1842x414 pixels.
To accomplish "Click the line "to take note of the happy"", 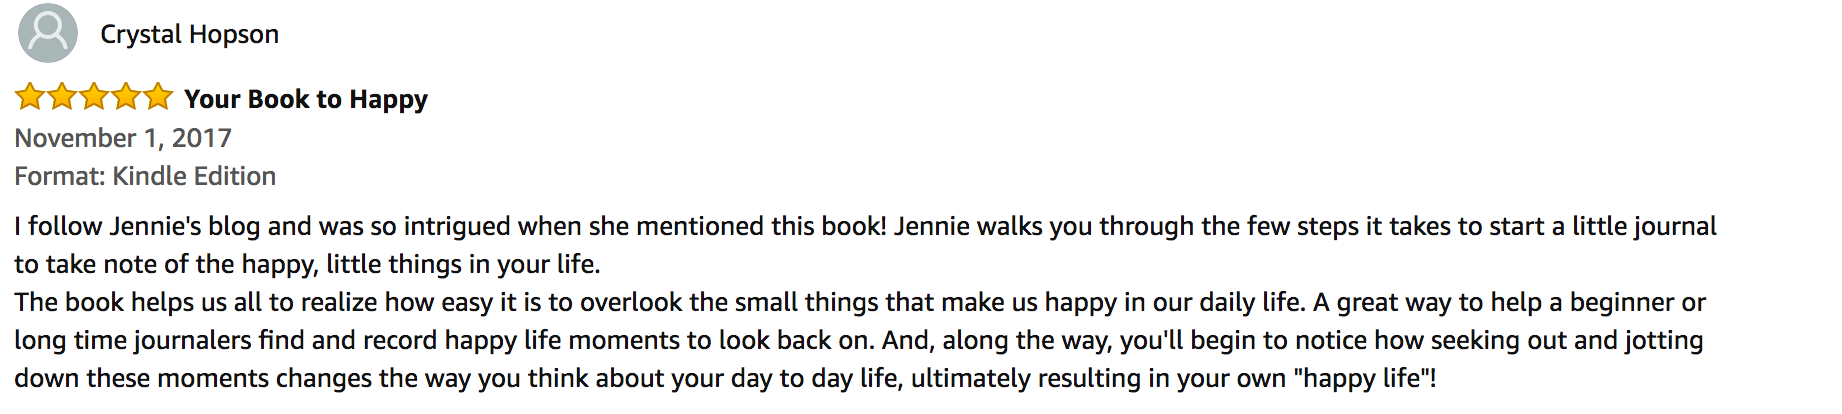I will [x=307, y=264].
